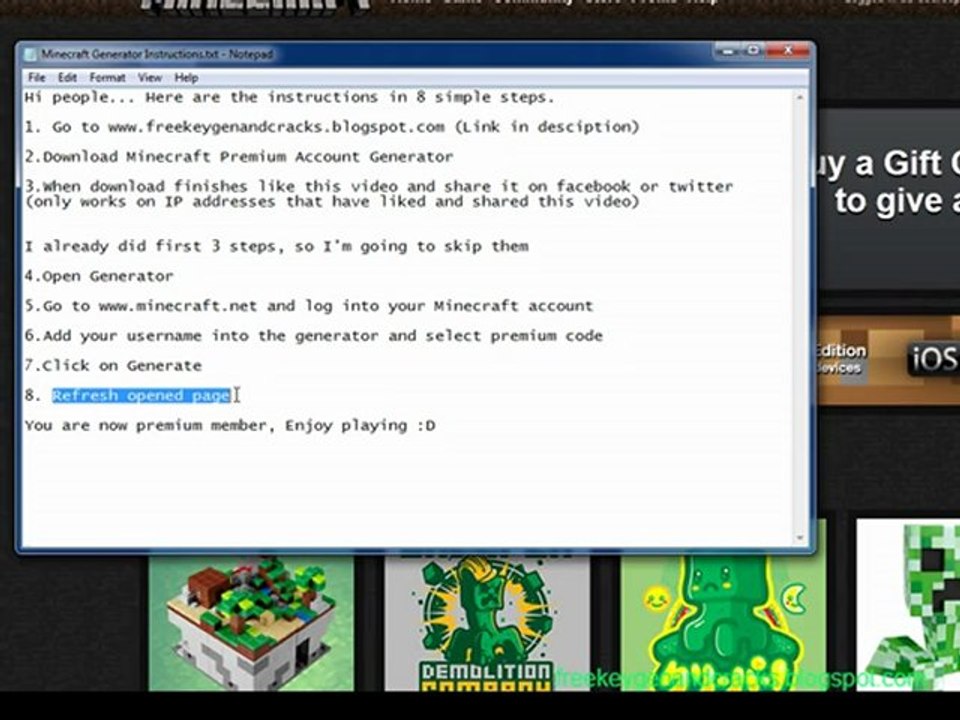Click the highlighted text 'Refresh opened page'
This screenshot has height=720, width=960.
[x=141, y=396]
